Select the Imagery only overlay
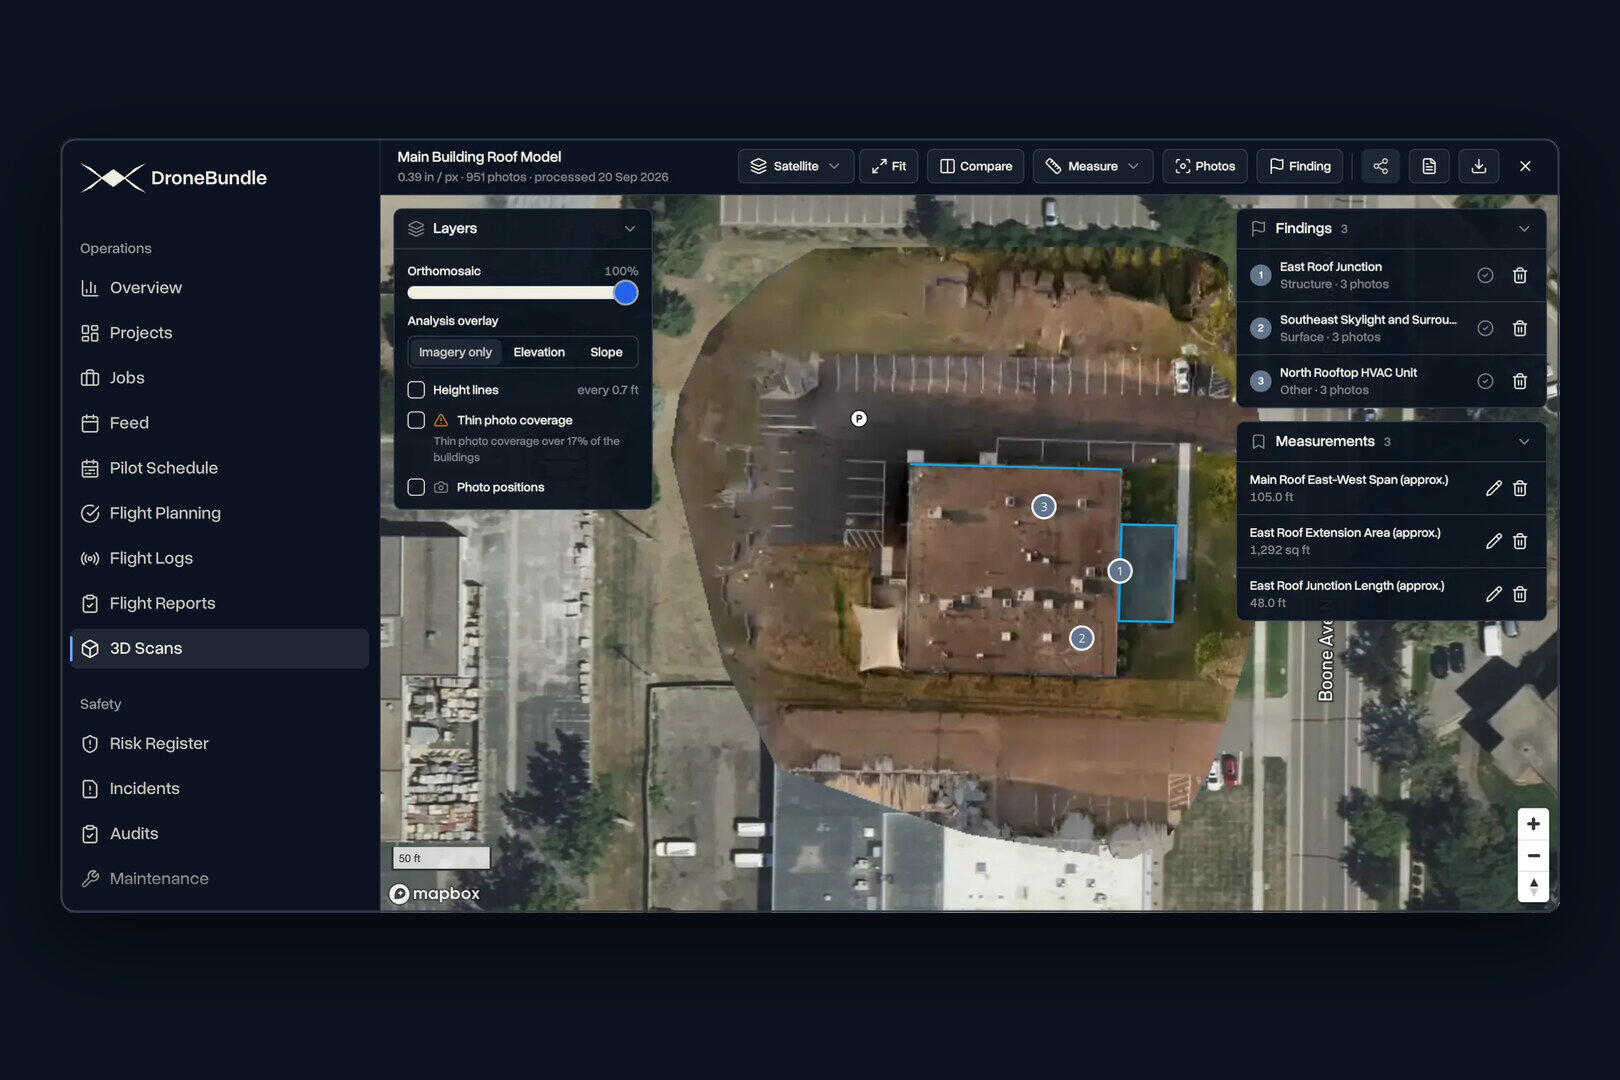Viewport: 1620px width, 1080px height. tap(455, 352)
